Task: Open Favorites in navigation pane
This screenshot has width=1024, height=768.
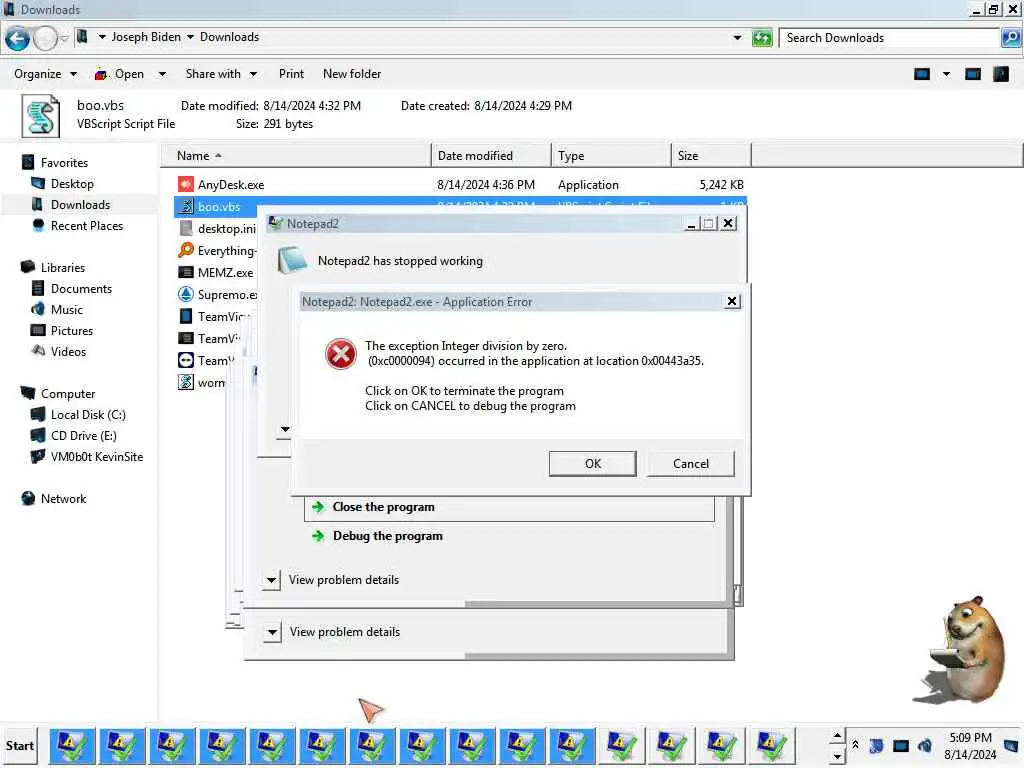Action: point(63,163)
